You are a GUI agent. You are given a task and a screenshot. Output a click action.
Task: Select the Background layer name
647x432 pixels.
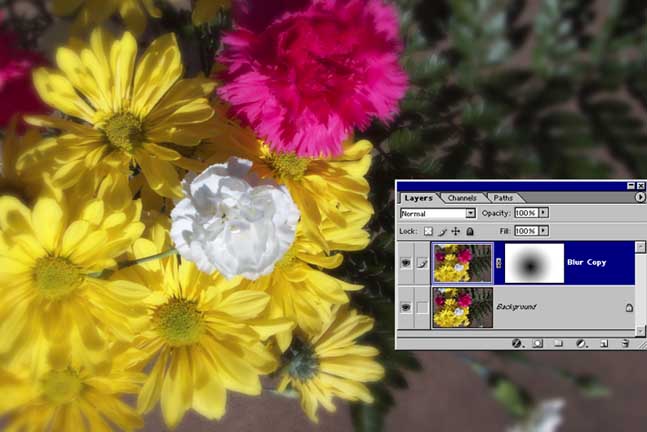pyautogui.click(x=516, y=307)
